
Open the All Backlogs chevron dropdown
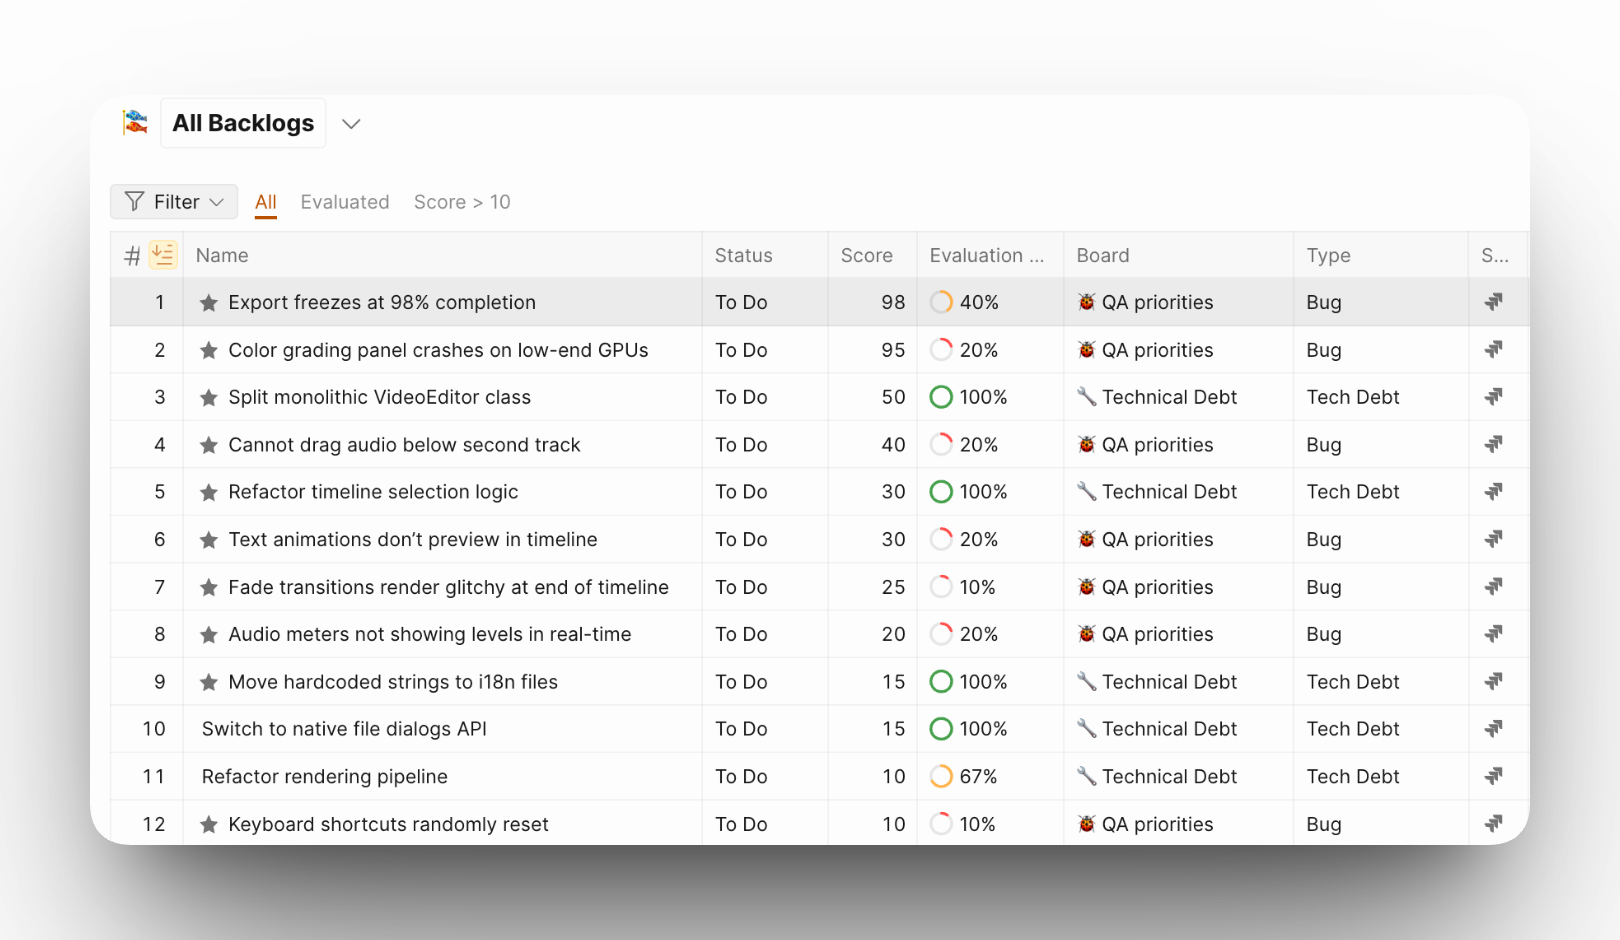(351, 124)
